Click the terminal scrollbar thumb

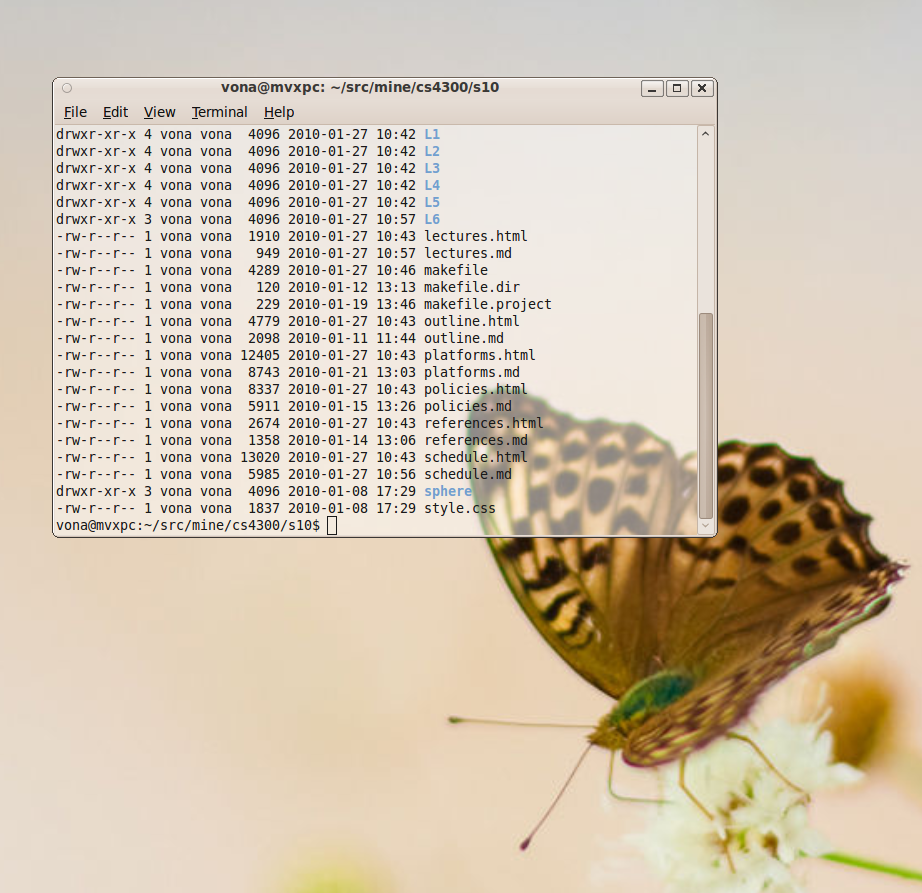coord(706,414)
